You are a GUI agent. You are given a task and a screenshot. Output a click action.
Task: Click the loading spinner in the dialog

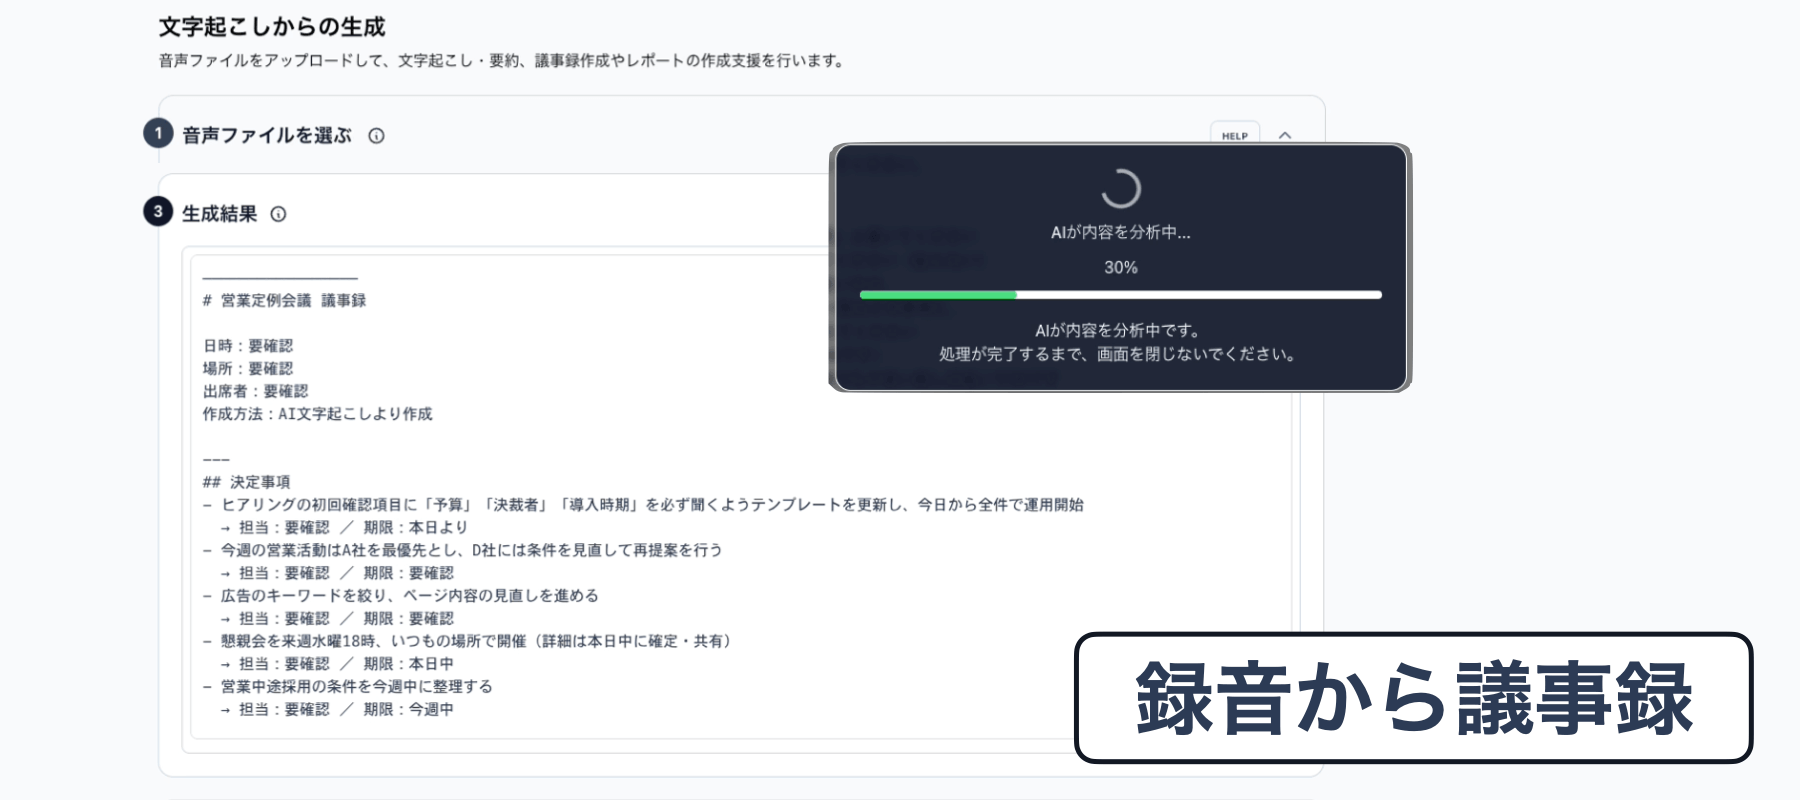[1121, 188]
